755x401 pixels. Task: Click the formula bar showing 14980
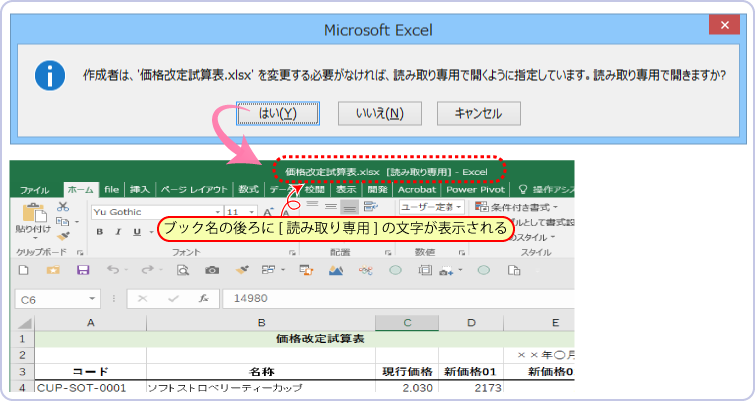coord(398,299)
